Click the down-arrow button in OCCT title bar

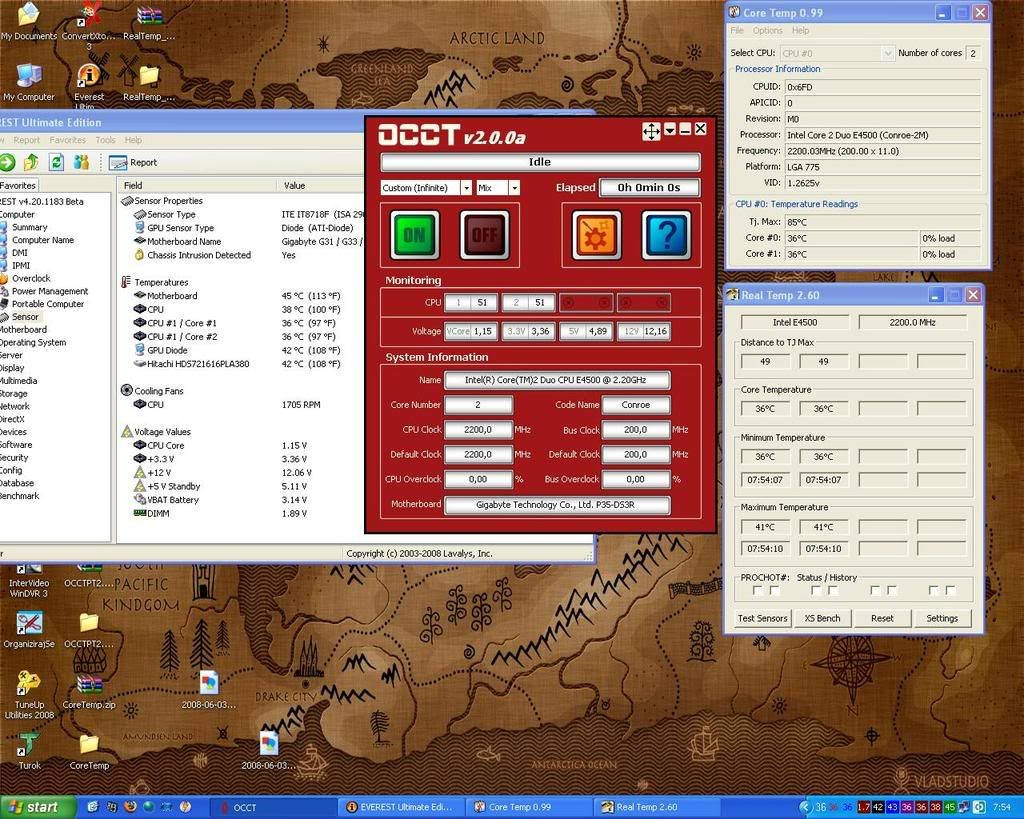669,130
